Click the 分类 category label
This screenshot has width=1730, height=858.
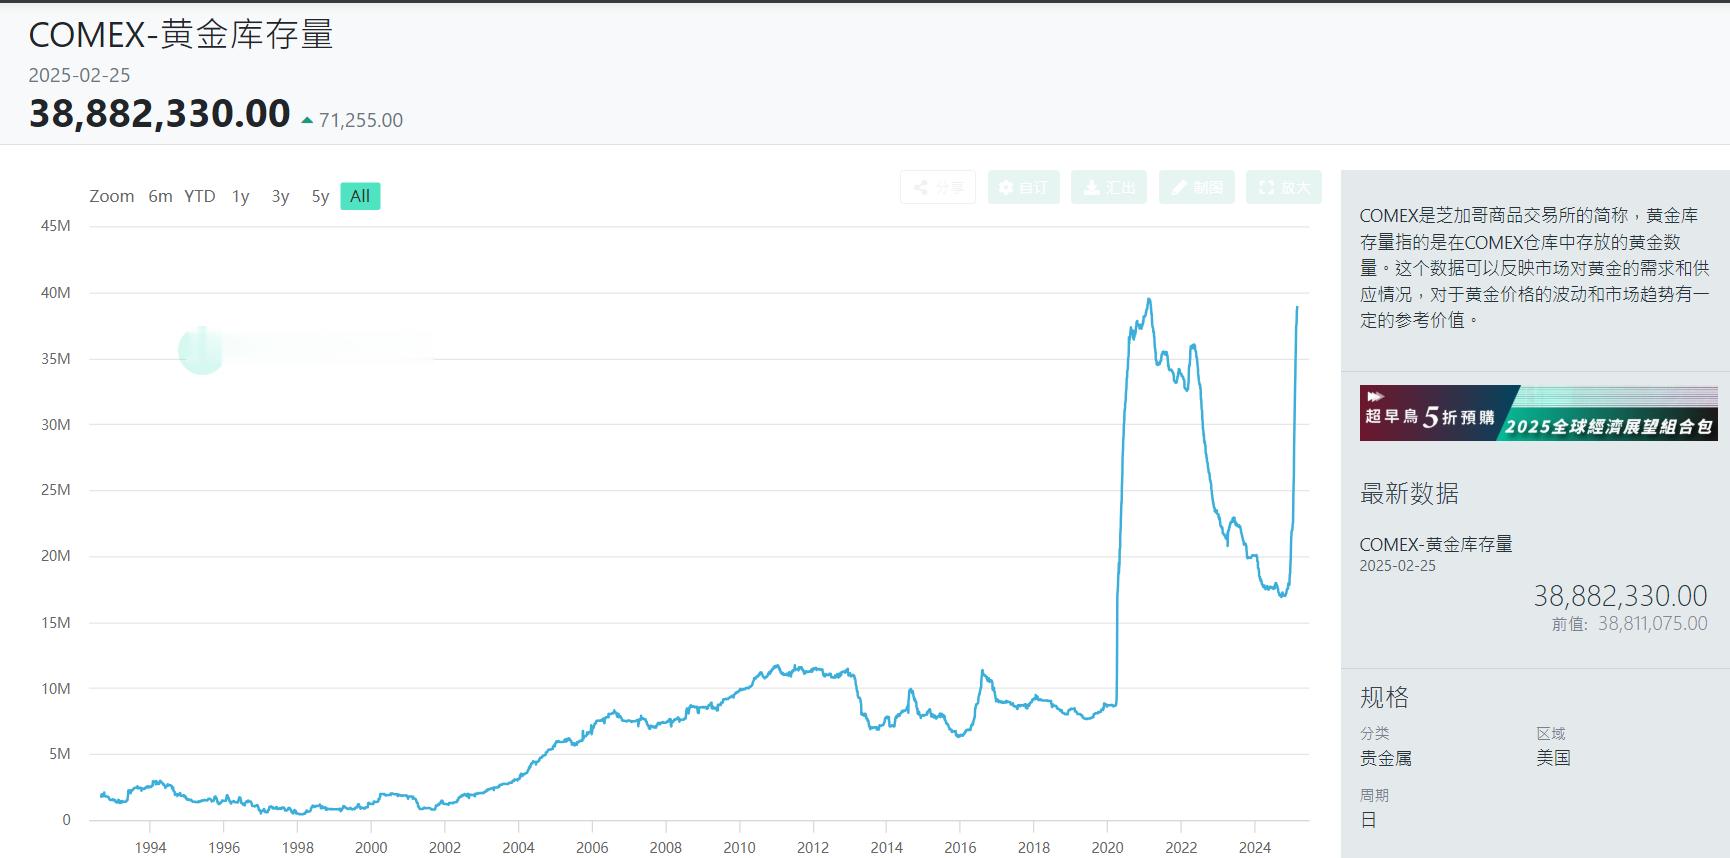click(x=1374, y=733)
